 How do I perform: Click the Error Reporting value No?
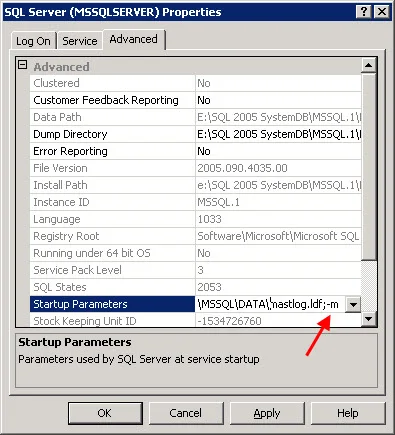278,151
